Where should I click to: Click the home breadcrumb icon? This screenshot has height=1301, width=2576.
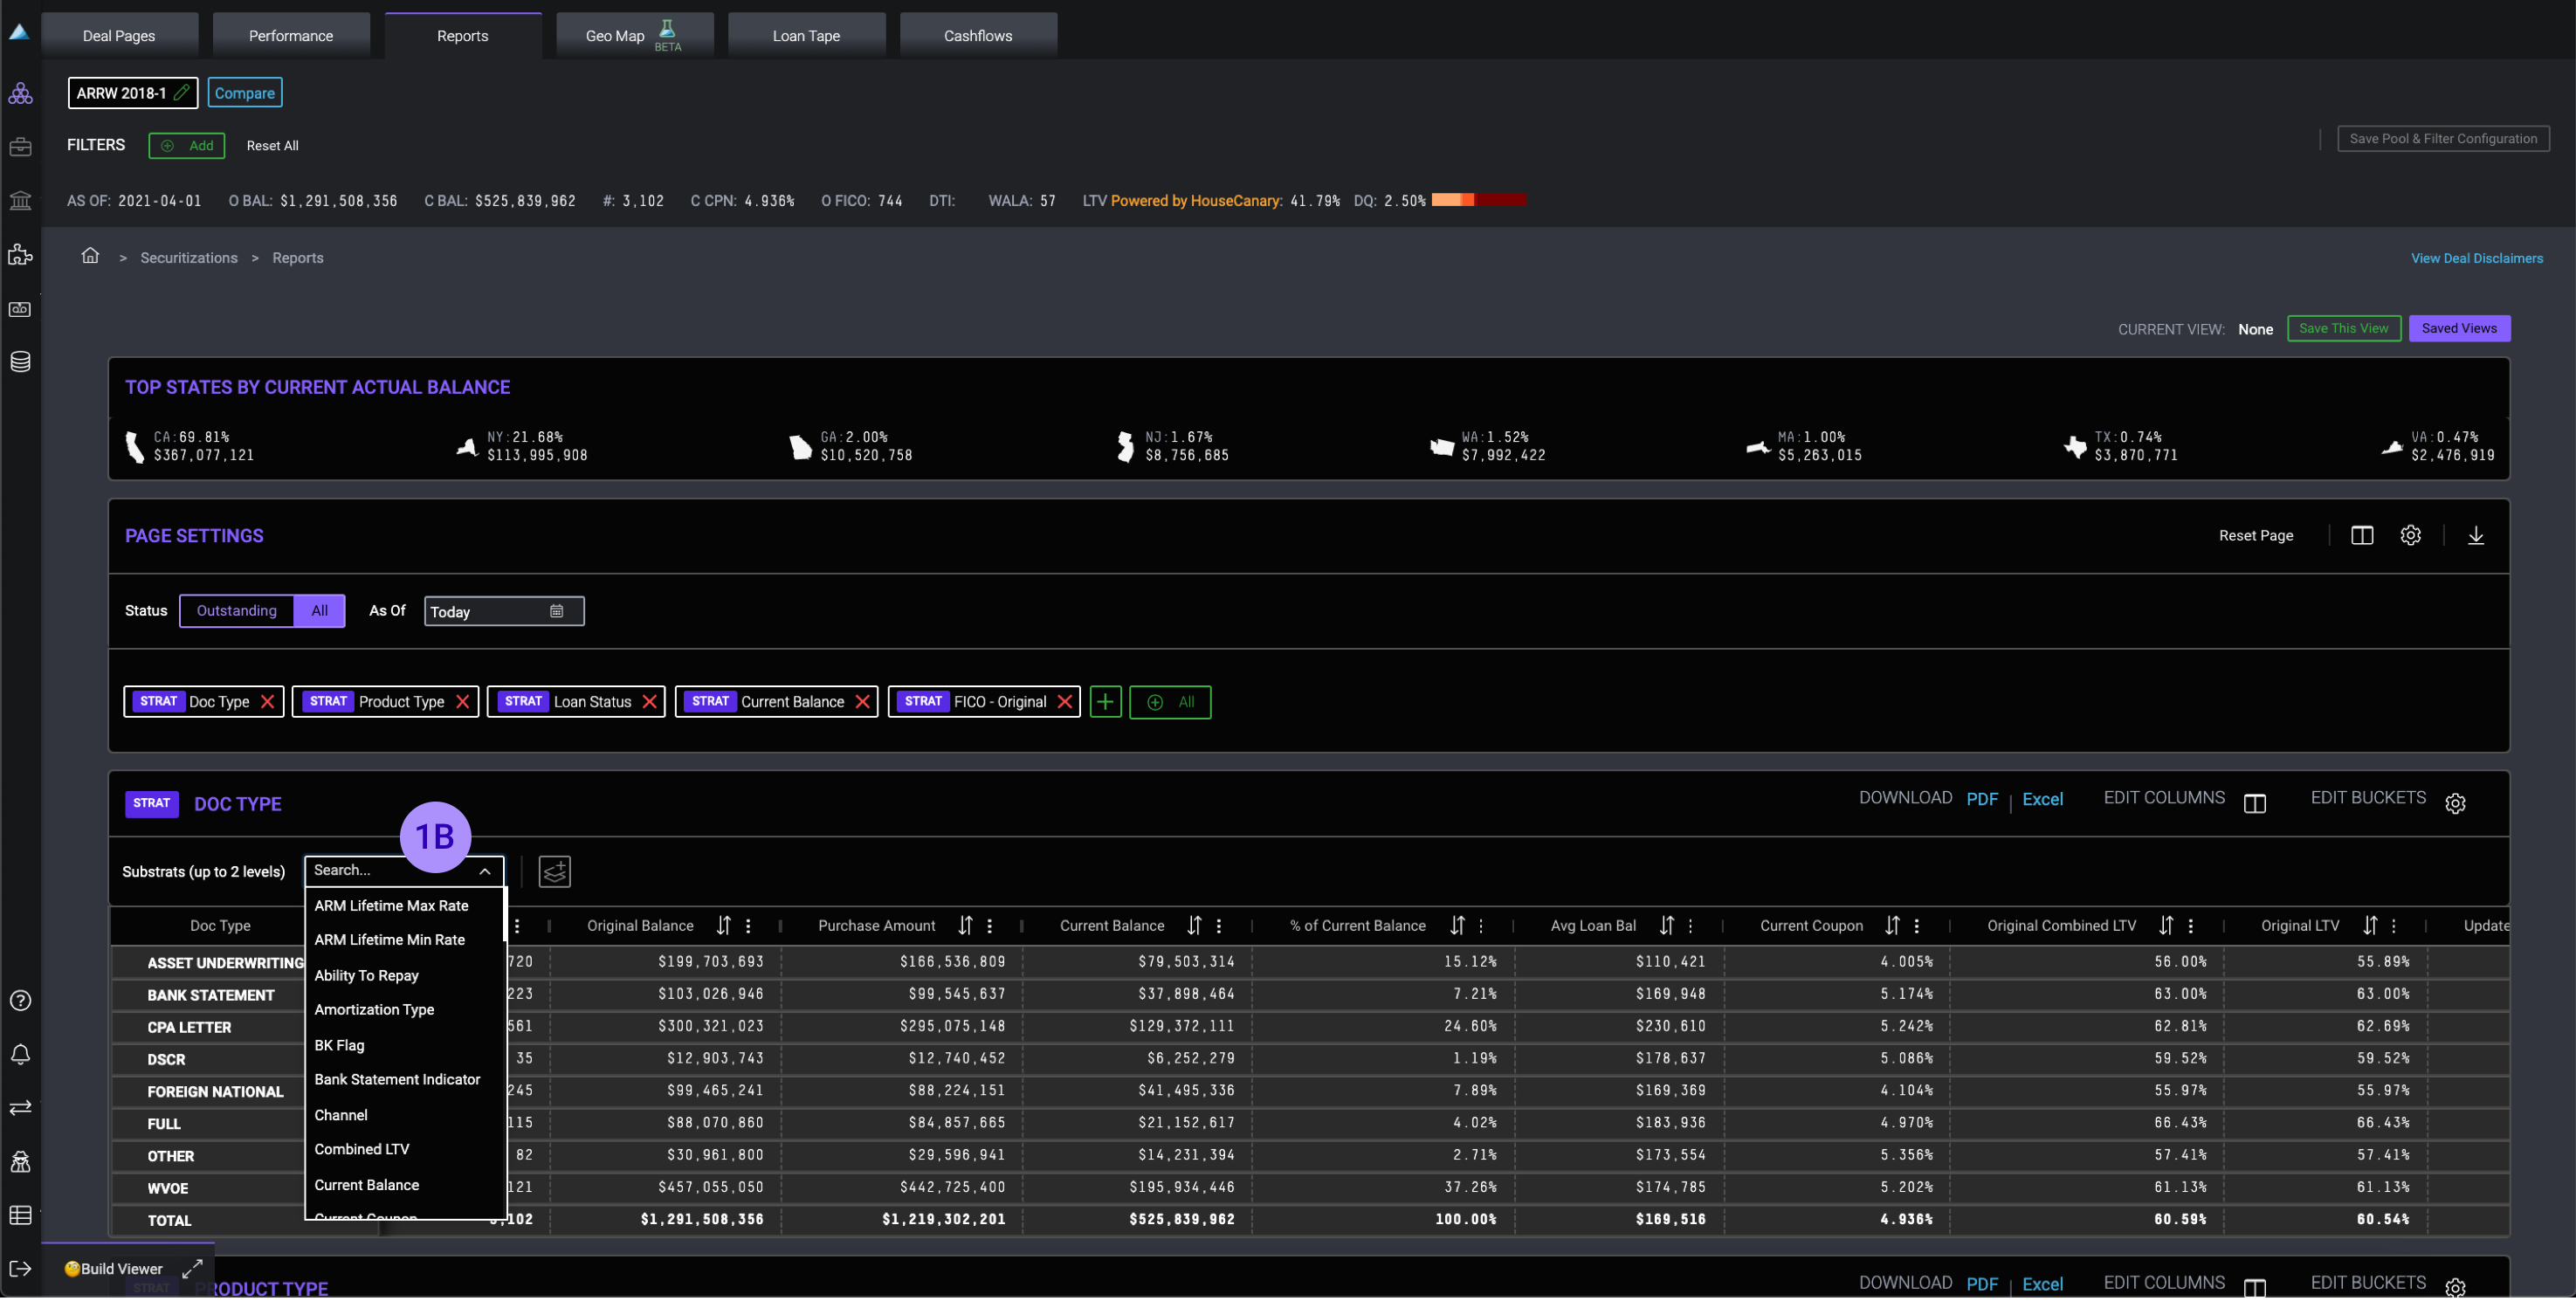(90, 256)
